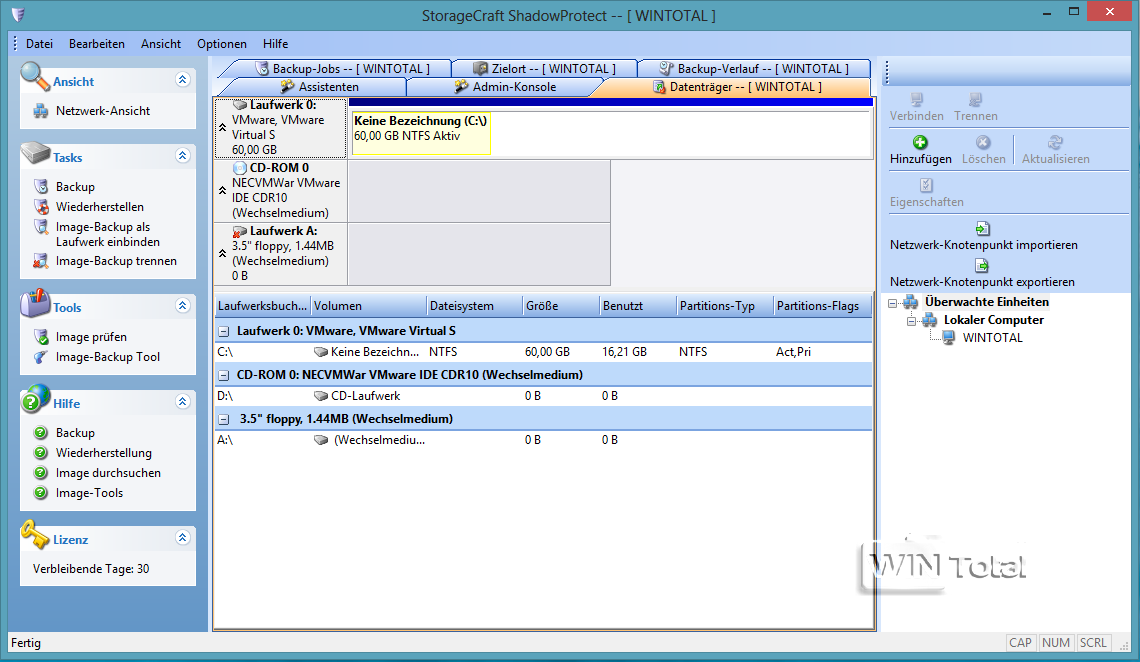The height and width of the screenshot is (662, 1140).
Task: Collapse Lokaler Computer tree node
Action: tap(911, 321)
